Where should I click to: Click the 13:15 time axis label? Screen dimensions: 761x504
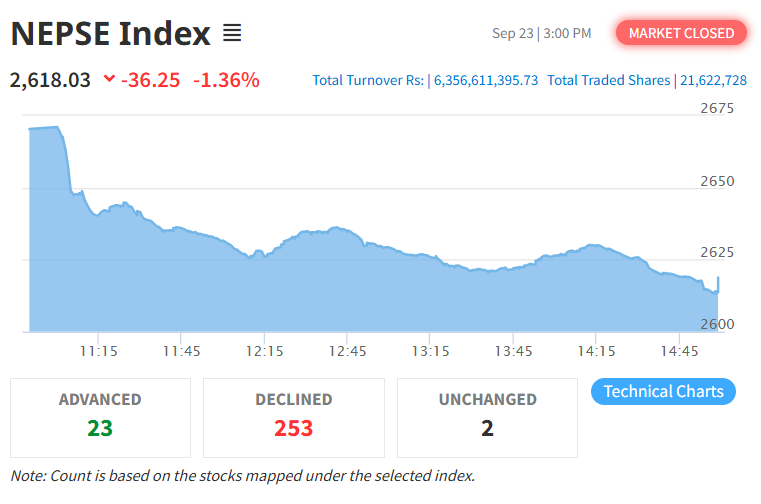(x=430, y=351)
